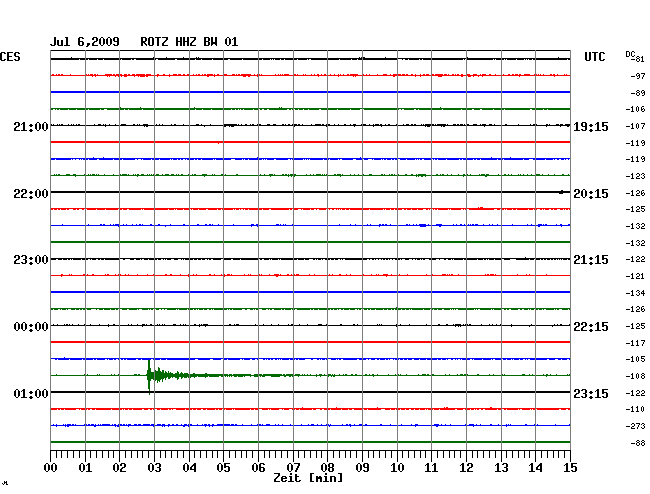Viewport: 650px width, 494px height.
Task: Click the DC offset value "-88"
Action: click(638, 443)
